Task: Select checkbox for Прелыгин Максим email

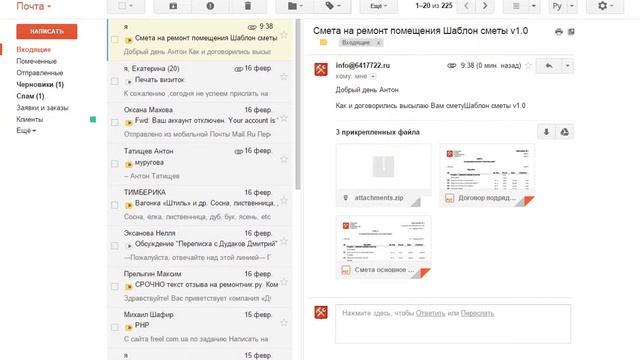Action: tap(115, 287)
